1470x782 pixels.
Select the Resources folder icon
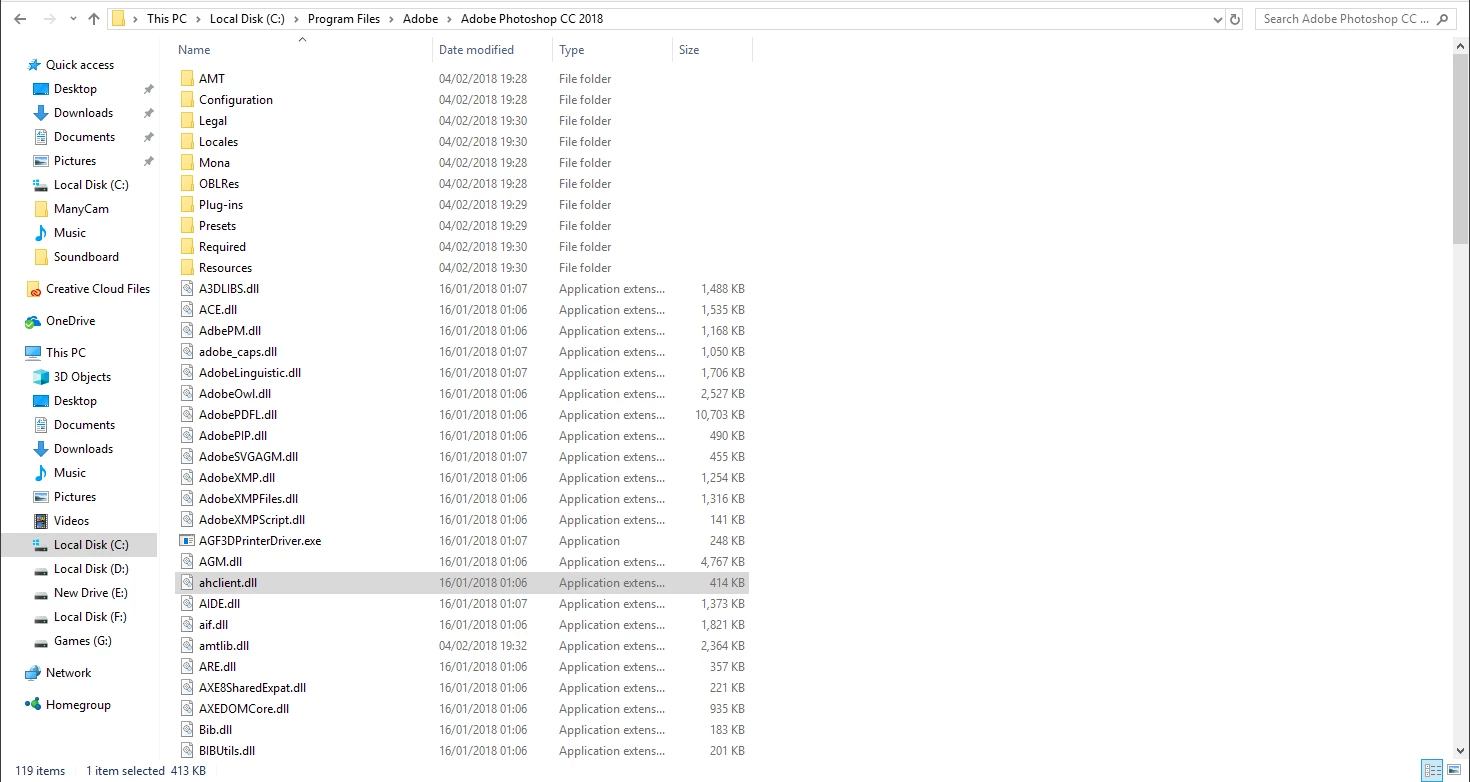[187, 268]
